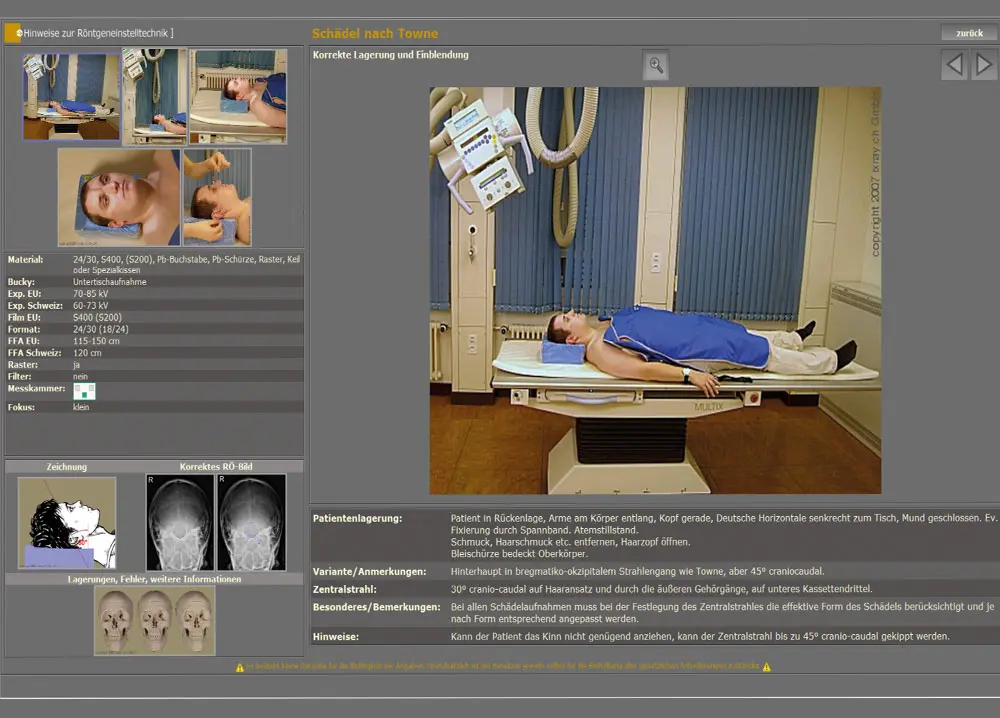This screenshot has height=718, width=1000.
Task: Go to next image with right arrow
Action: pos(984,65)
